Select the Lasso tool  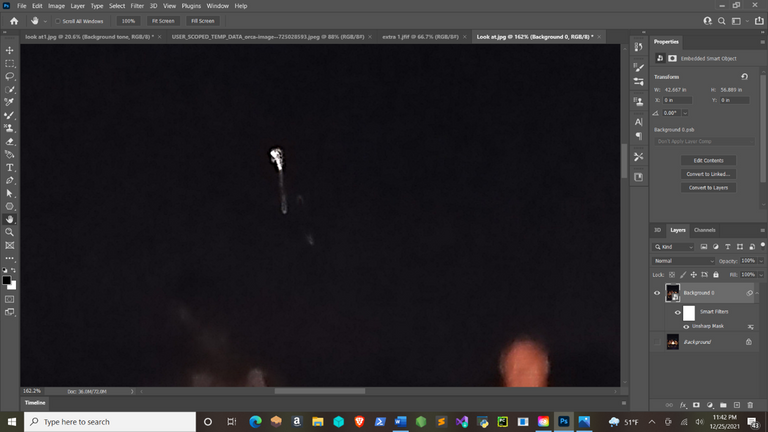pyautogui.click(x=9, y=76)
